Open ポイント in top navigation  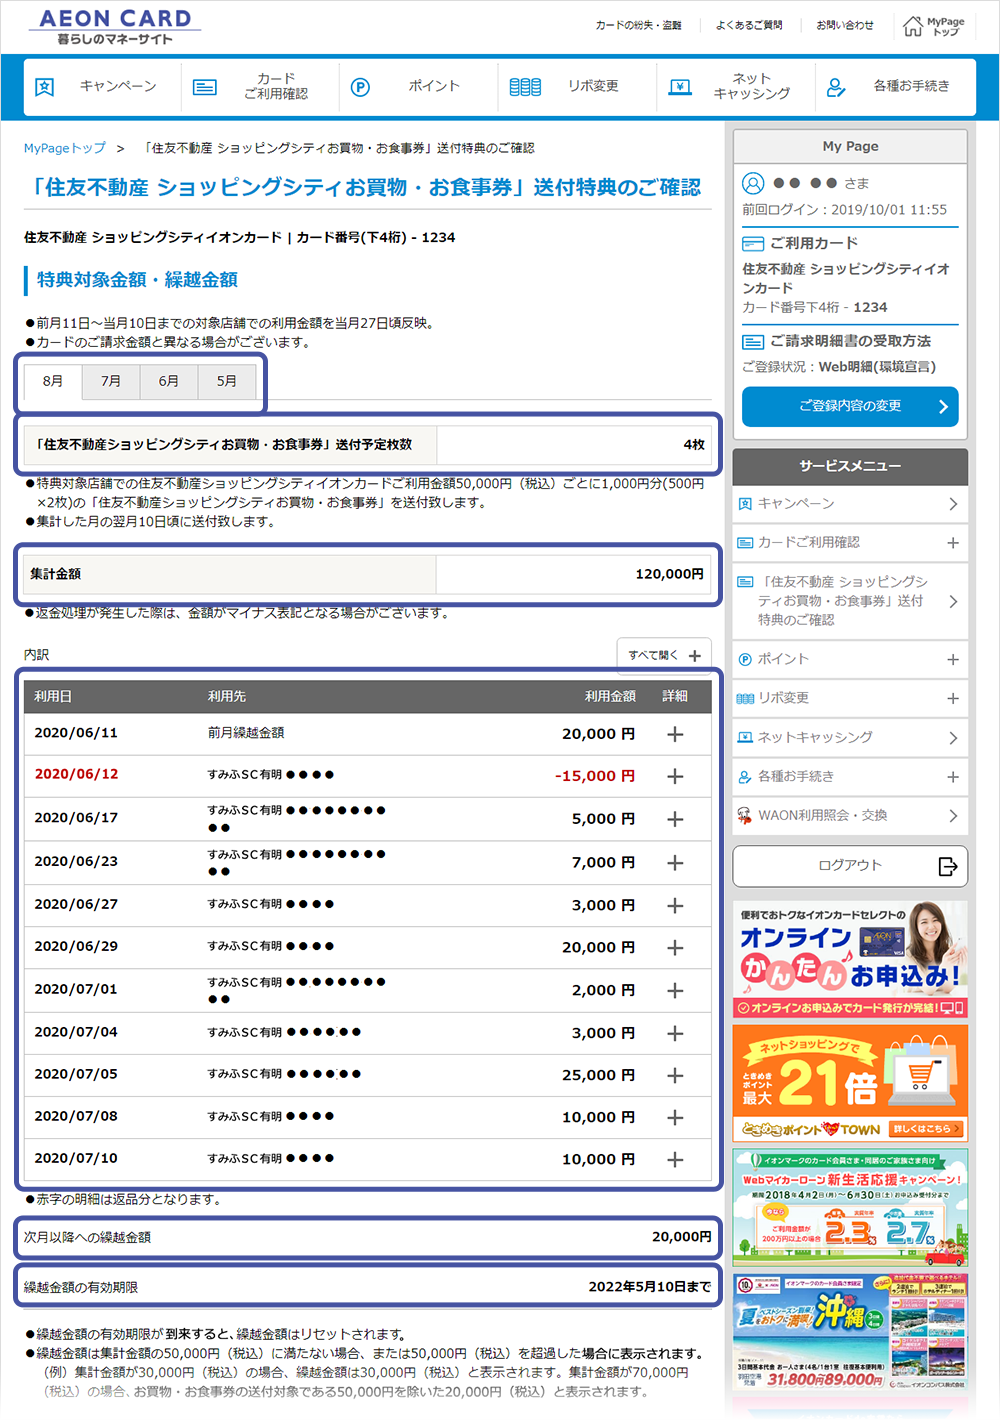point(418,87)
